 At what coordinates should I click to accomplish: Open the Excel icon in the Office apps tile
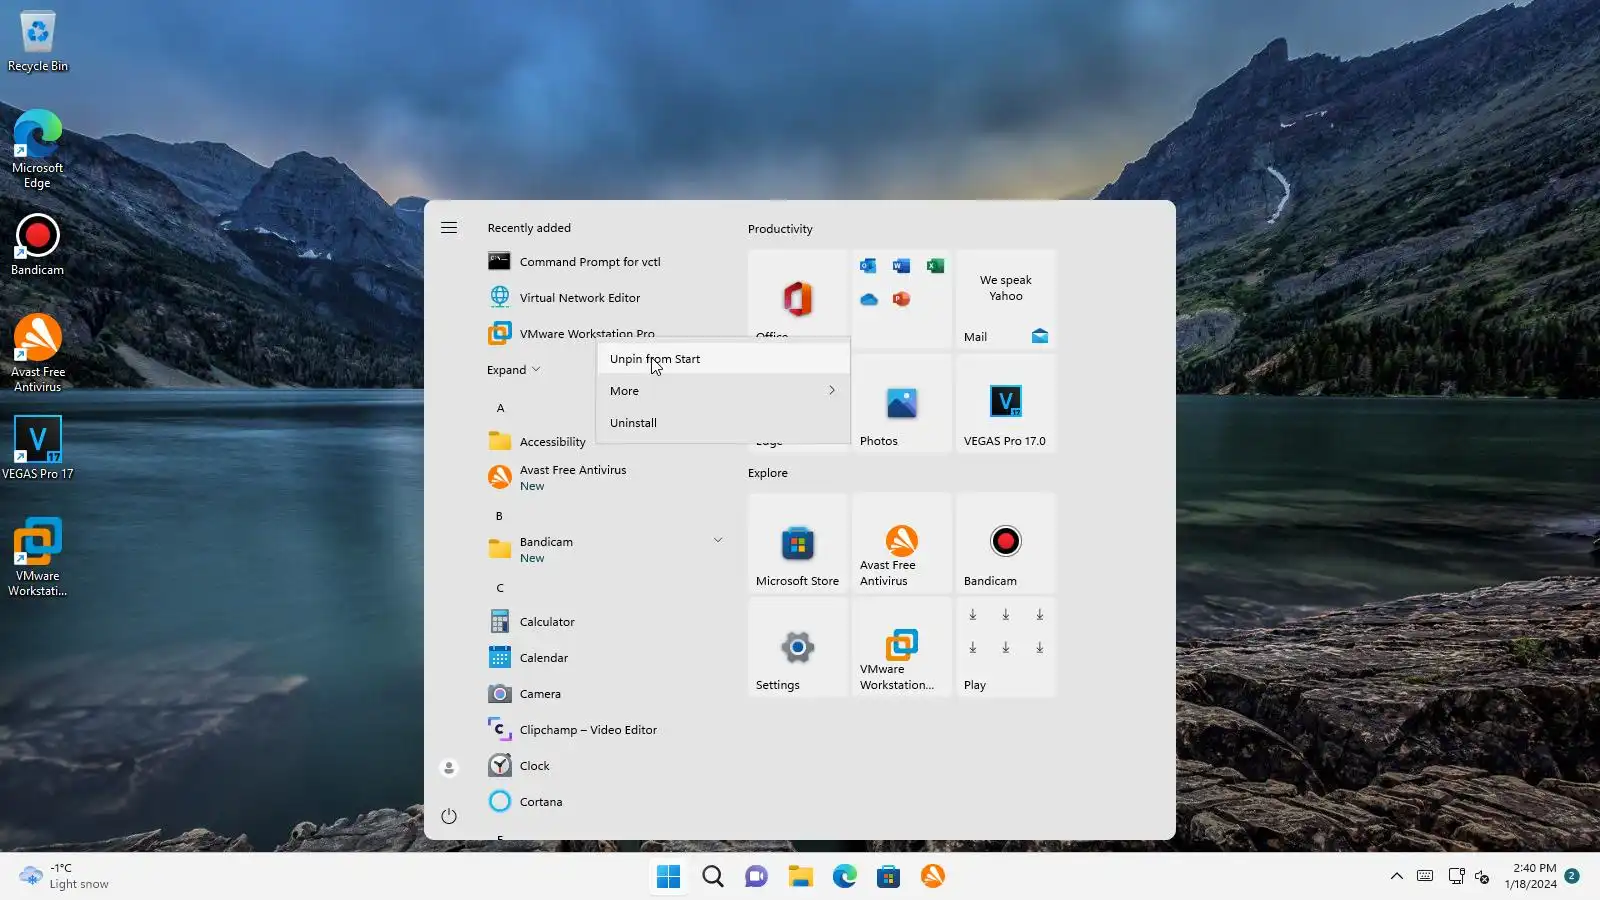[x=935, y=265]
